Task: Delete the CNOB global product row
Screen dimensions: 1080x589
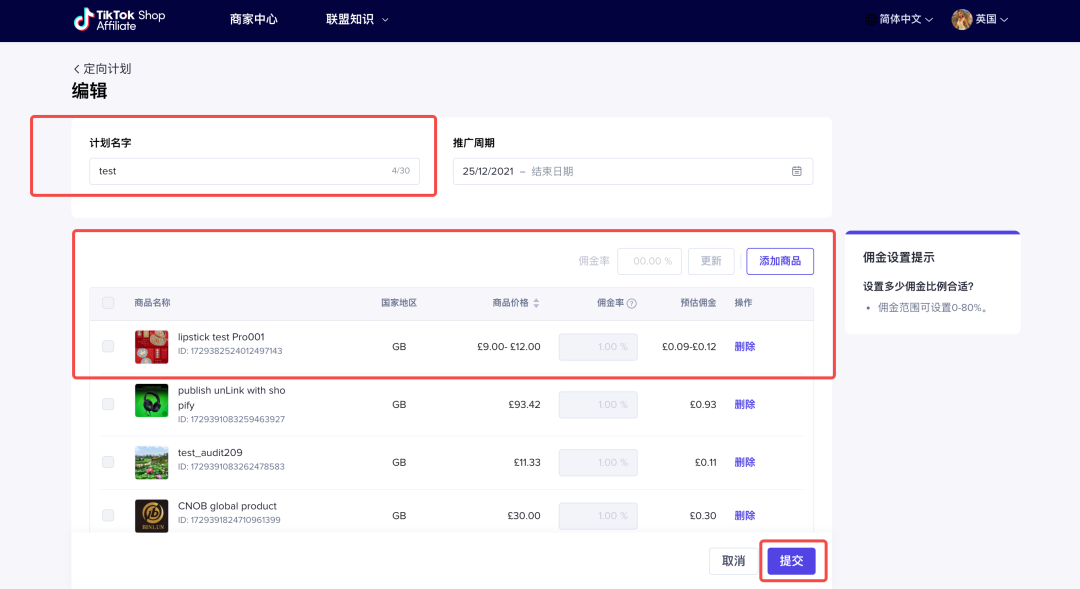Action: pos(745,516)
